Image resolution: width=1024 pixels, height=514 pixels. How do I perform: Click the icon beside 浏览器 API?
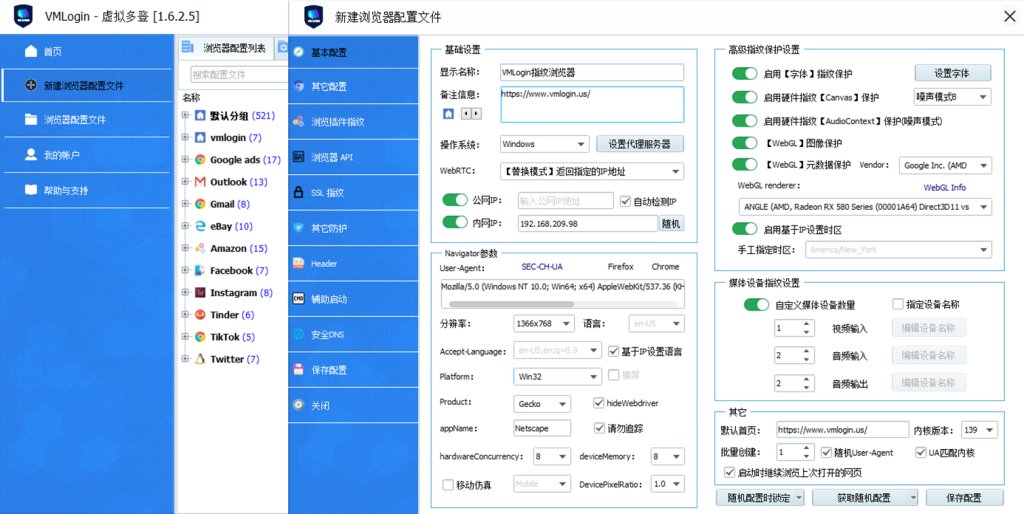point(299,157)
